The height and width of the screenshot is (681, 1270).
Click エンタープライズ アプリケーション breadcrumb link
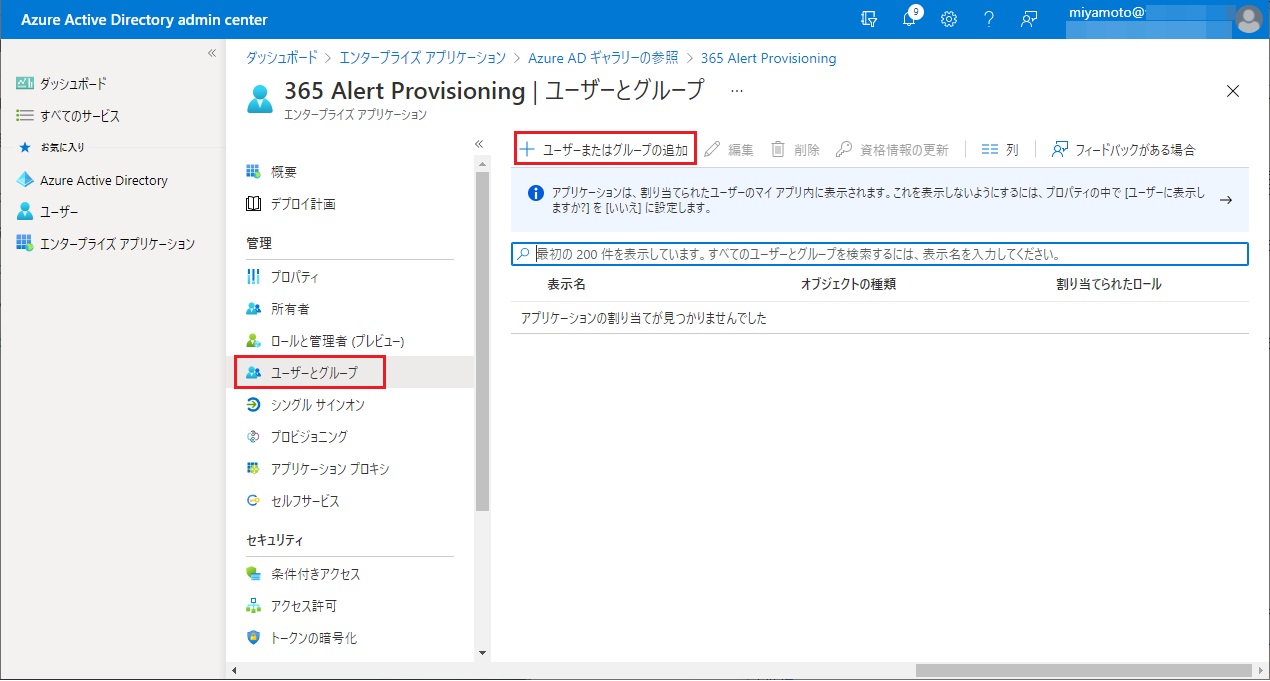click(x=422, y=58)
